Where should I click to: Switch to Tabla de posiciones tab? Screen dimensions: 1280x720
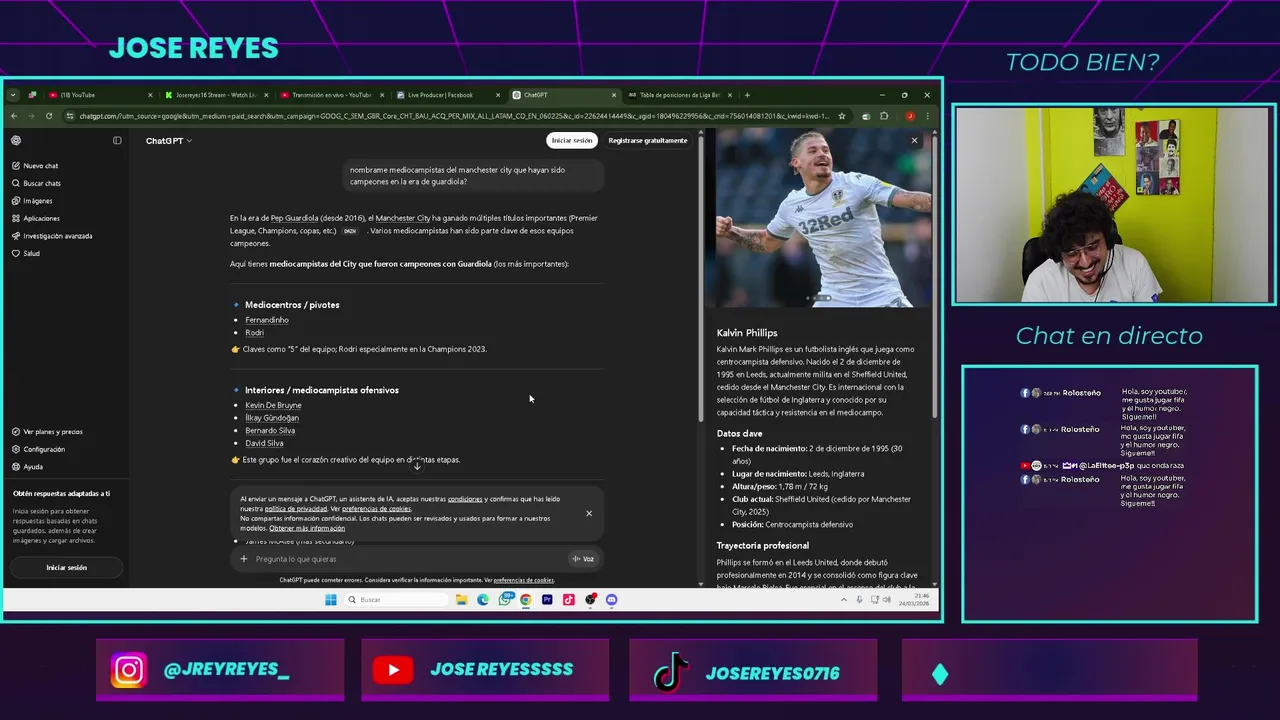pos(680,95)
